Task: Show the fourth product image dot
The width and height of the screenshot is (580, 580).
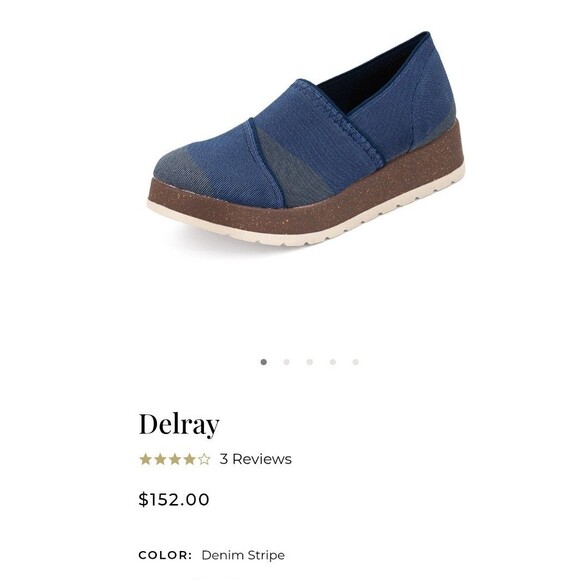Action: coord(333,362)
